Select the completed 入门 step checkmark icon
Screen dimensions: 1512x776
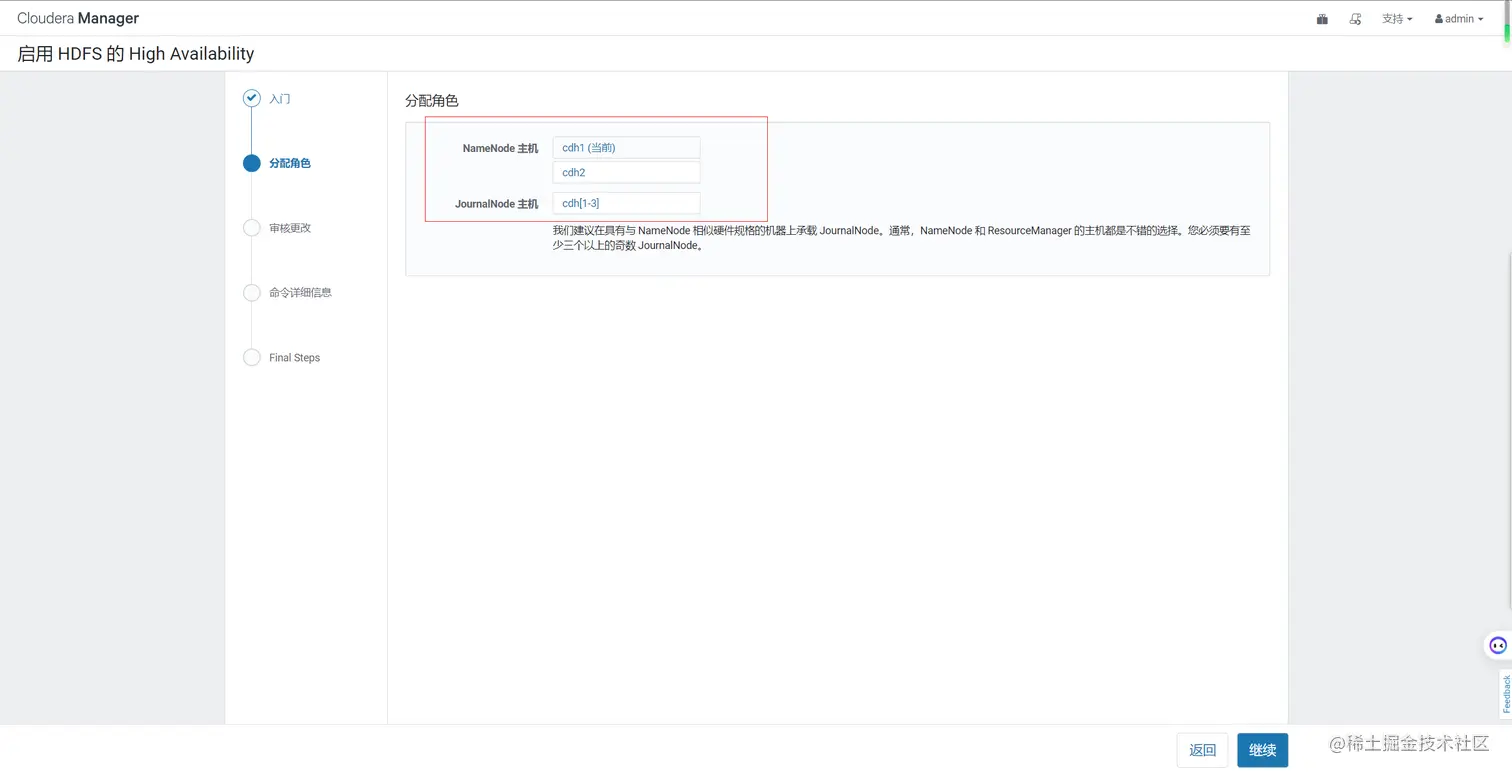pos(252,98)
